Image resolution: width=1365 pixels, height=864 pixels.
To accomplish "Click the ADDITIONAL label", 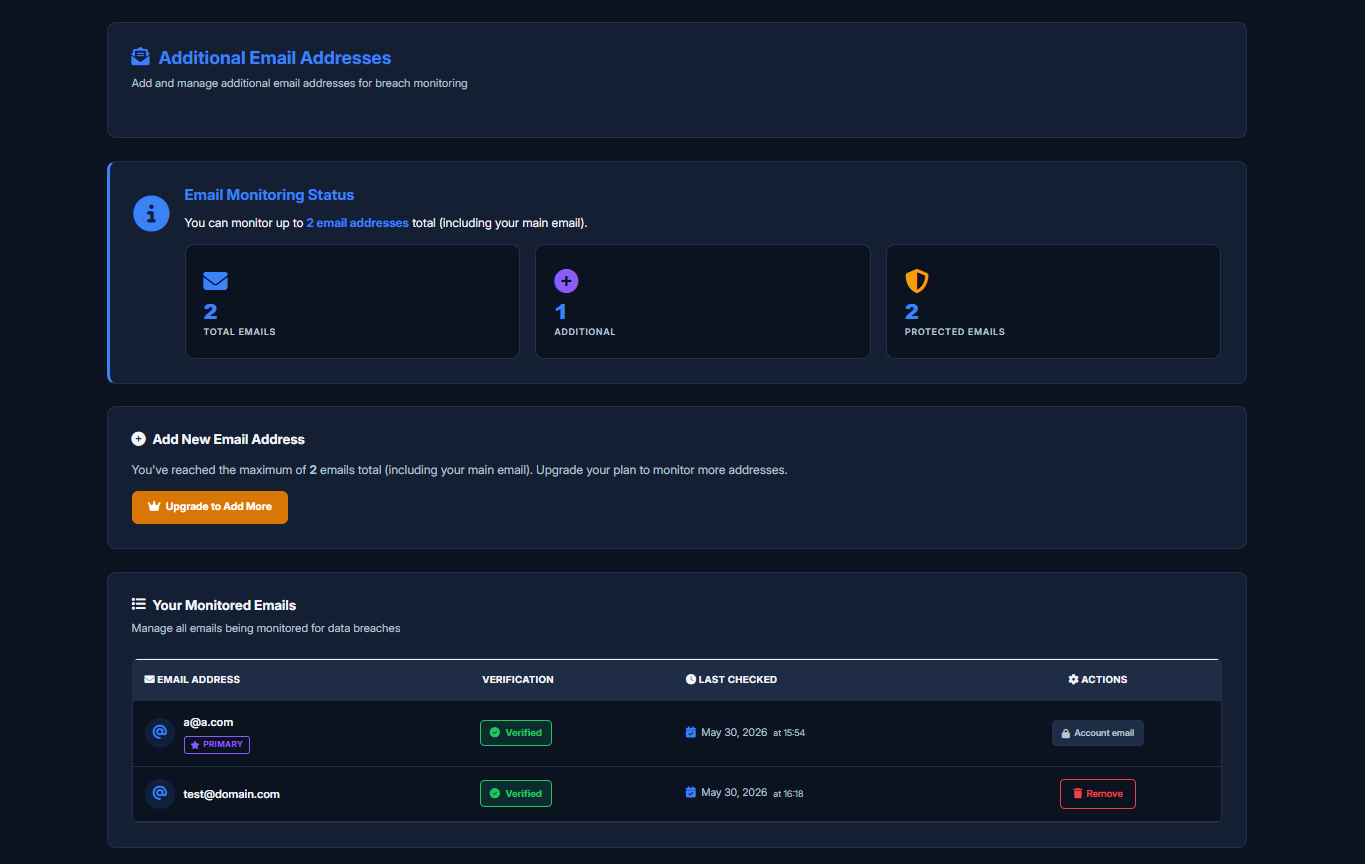I will click(585, 332).
